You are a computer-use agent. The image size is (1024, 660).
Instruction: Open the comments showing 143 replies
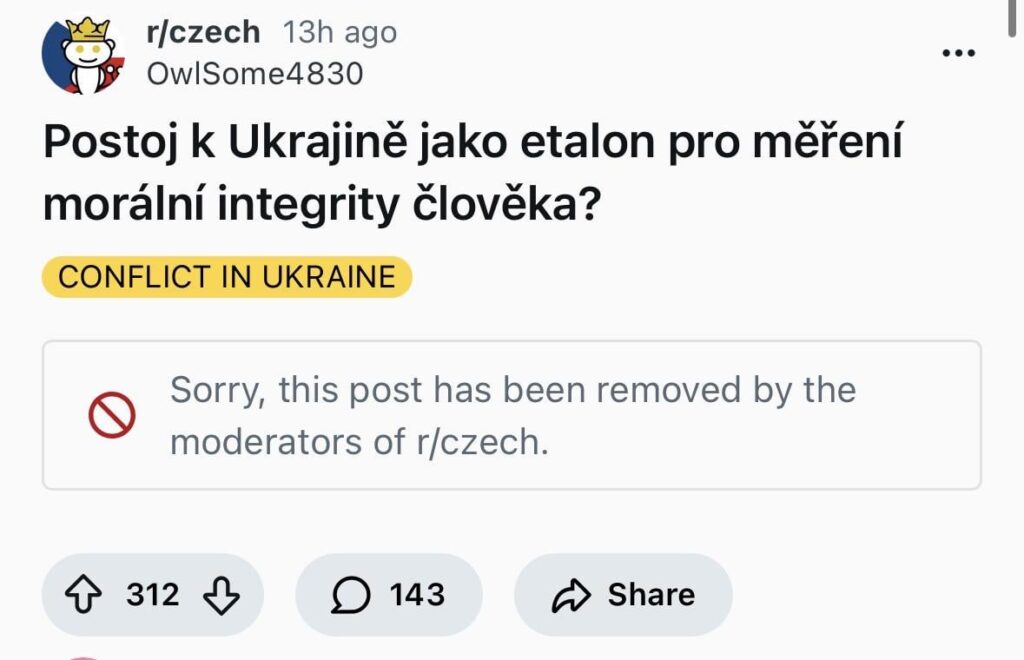(388, 594)
